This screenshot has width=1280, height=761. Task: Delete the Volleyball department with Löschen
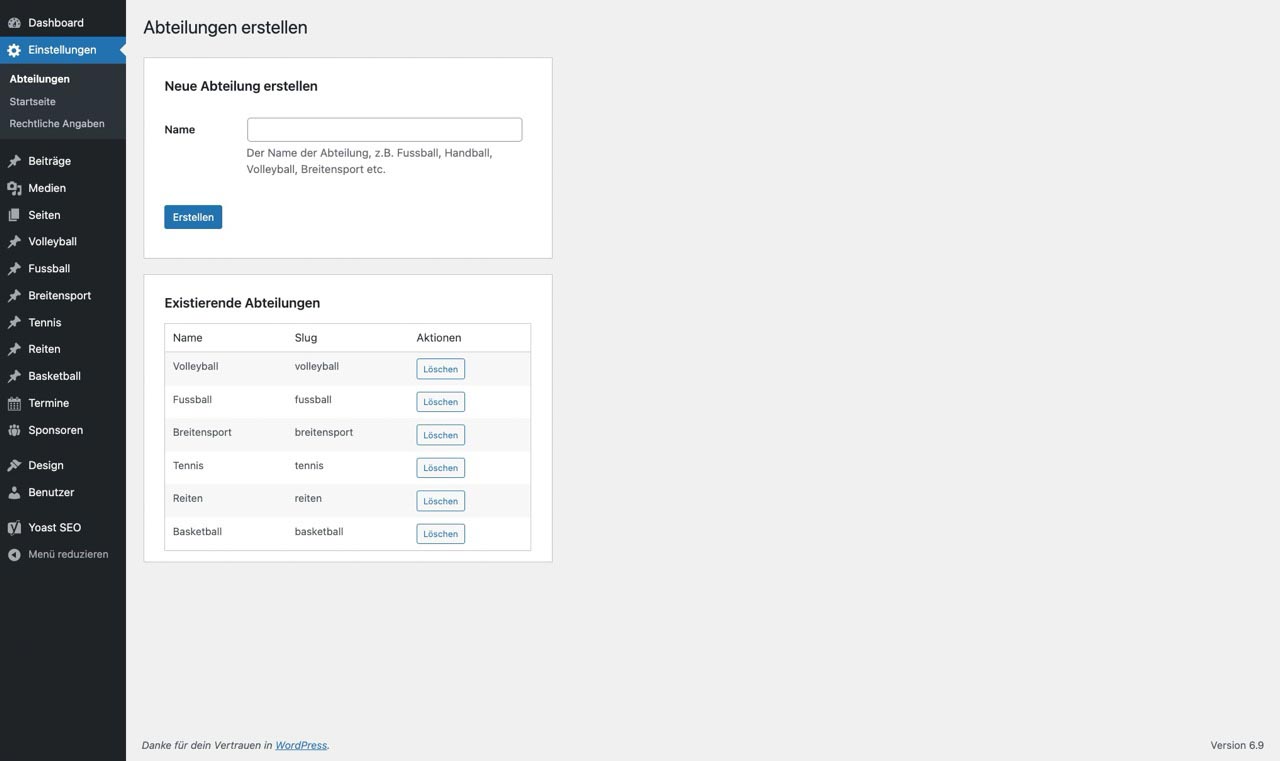[x=440, y=369]
